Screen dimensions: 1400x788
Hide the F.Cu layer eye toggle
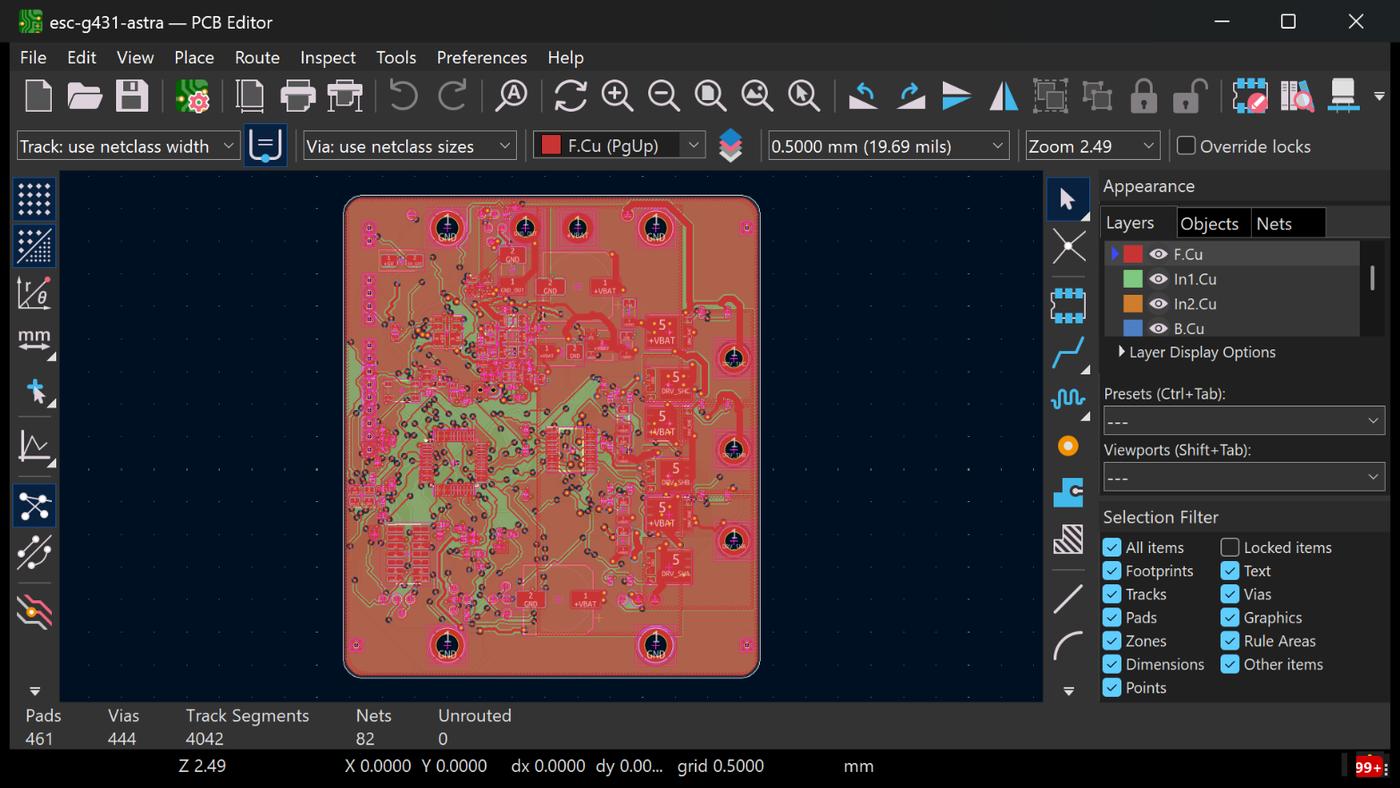point(1158,254)
